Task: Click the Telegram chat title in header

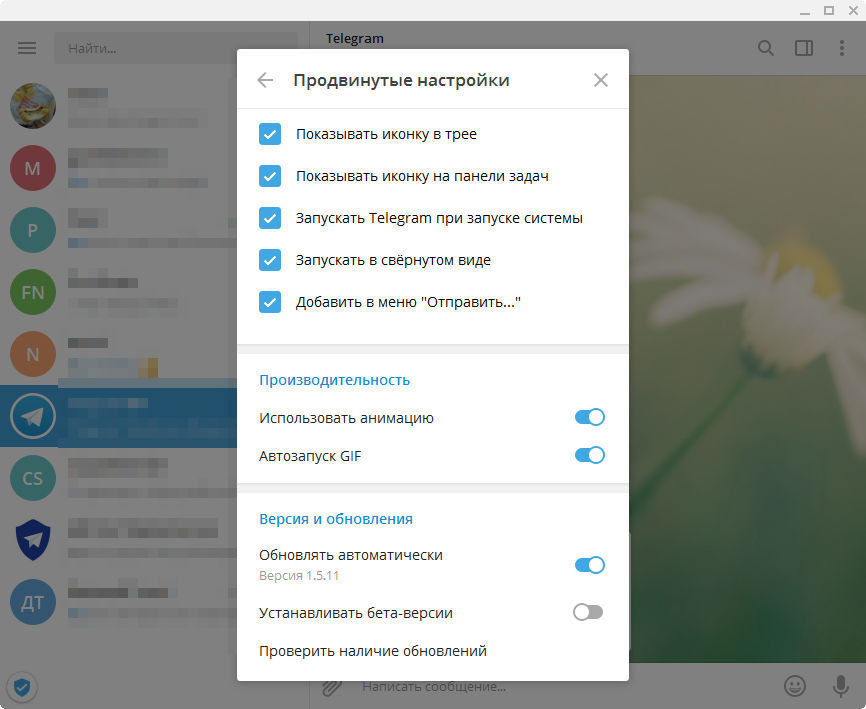Action: 355,38
